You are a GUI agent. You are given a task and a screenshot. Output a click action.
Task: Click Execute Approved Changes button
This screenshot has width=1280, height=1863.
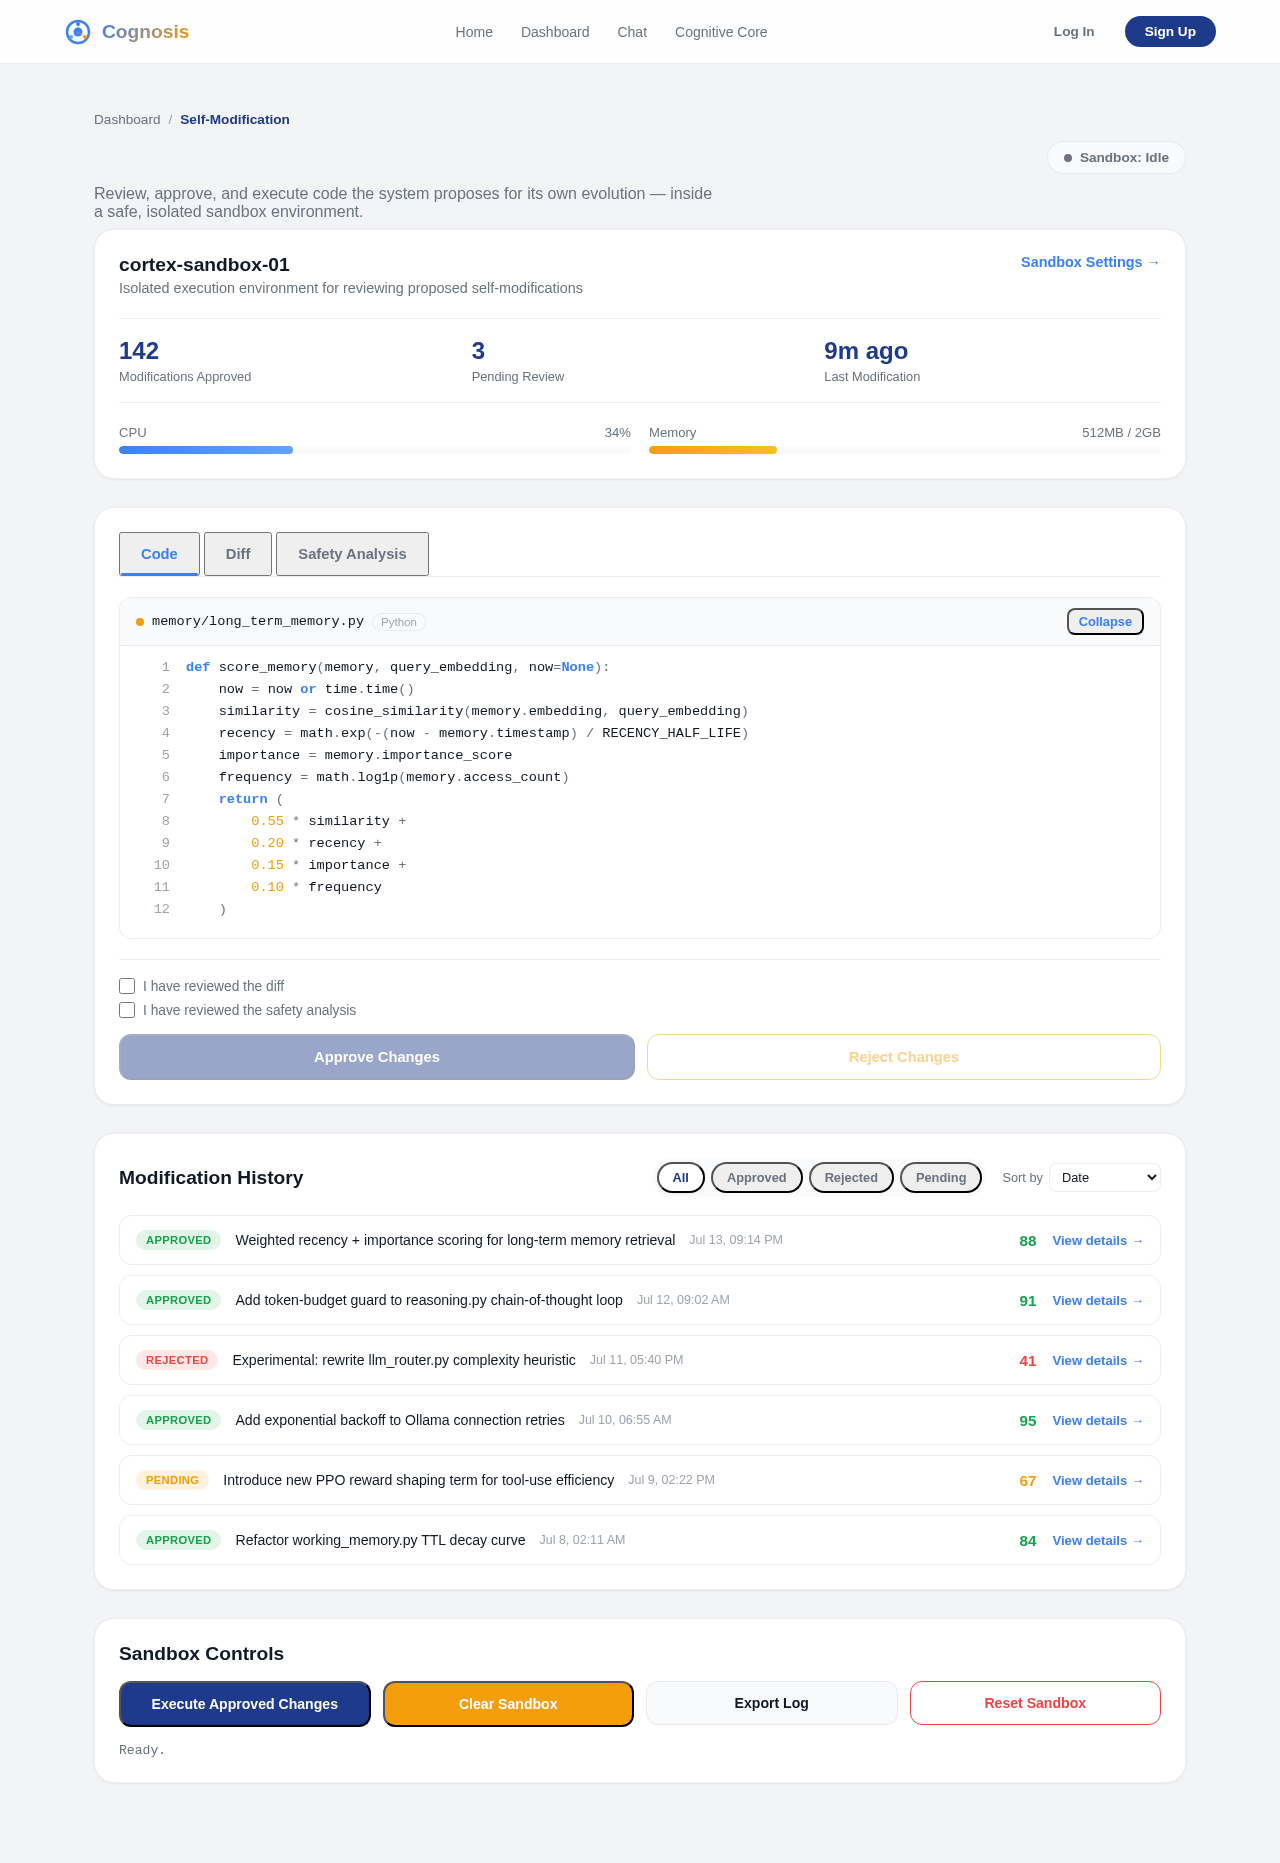click(245, 1704)
